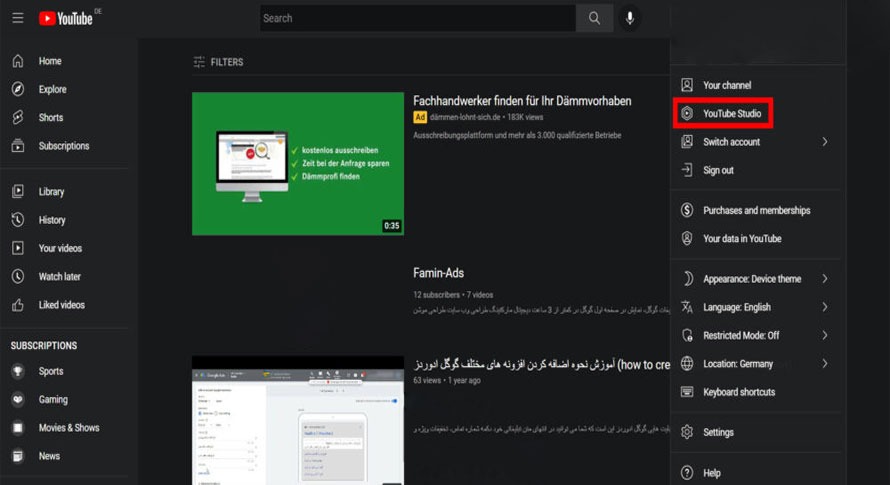The width and height of the screenshot is (890, 485).
Task: Choose Sign out from account menu
Action: 718,170
